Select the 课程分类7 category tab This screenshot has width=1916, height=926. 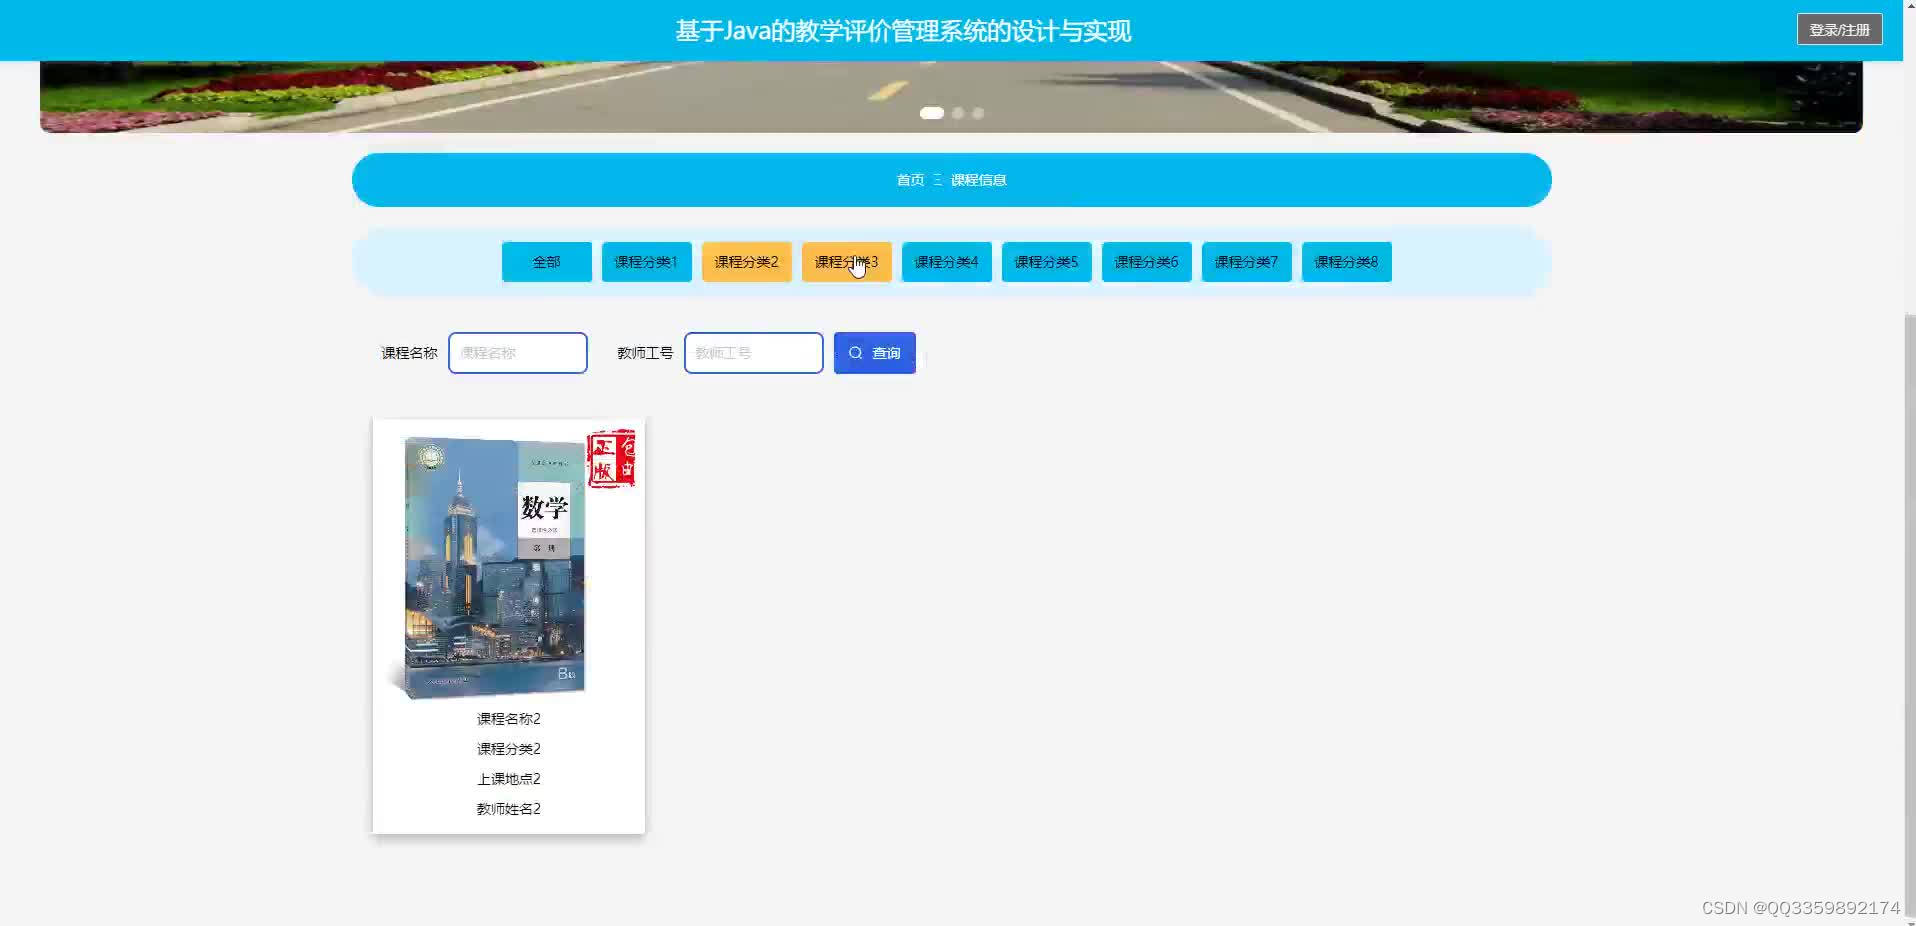(x=1246, y=262)
